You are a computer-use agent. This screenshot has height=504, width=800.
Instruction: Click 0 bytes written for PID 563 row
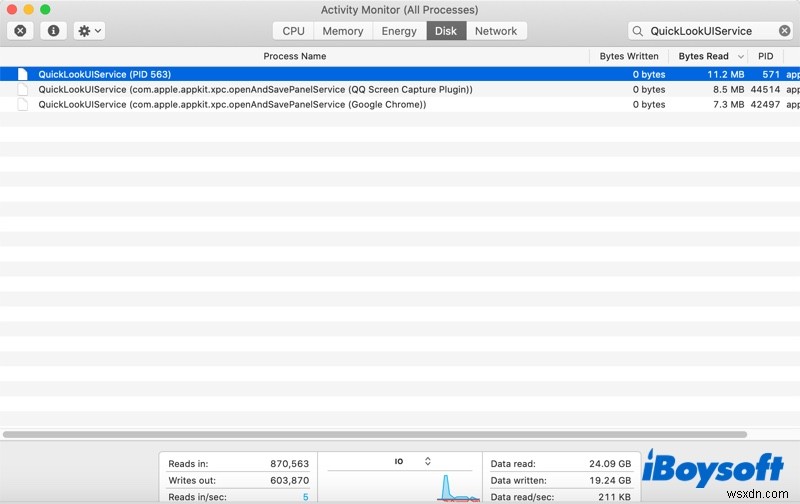click(x=649, y=74)
